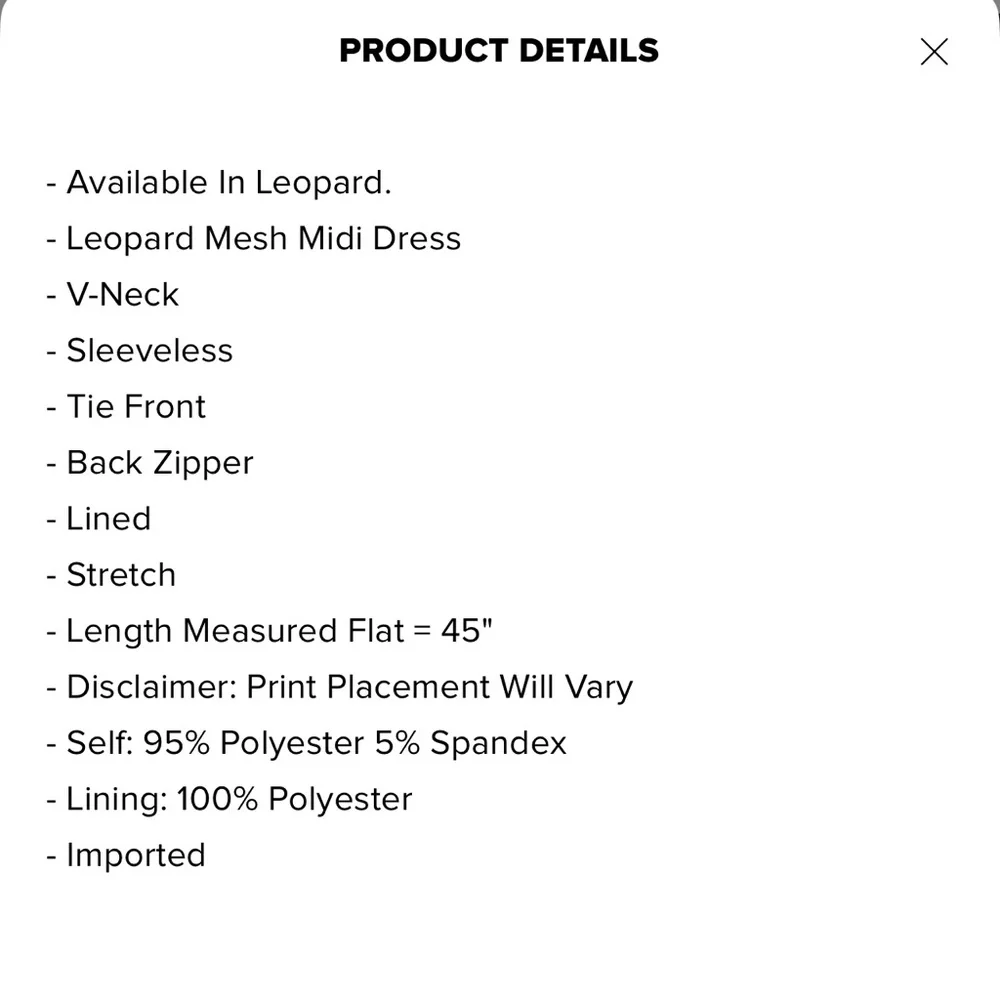This screenshot has height=1000, width=1000.
Task: Click the Imported detail line
Action: tap(135, 855)
